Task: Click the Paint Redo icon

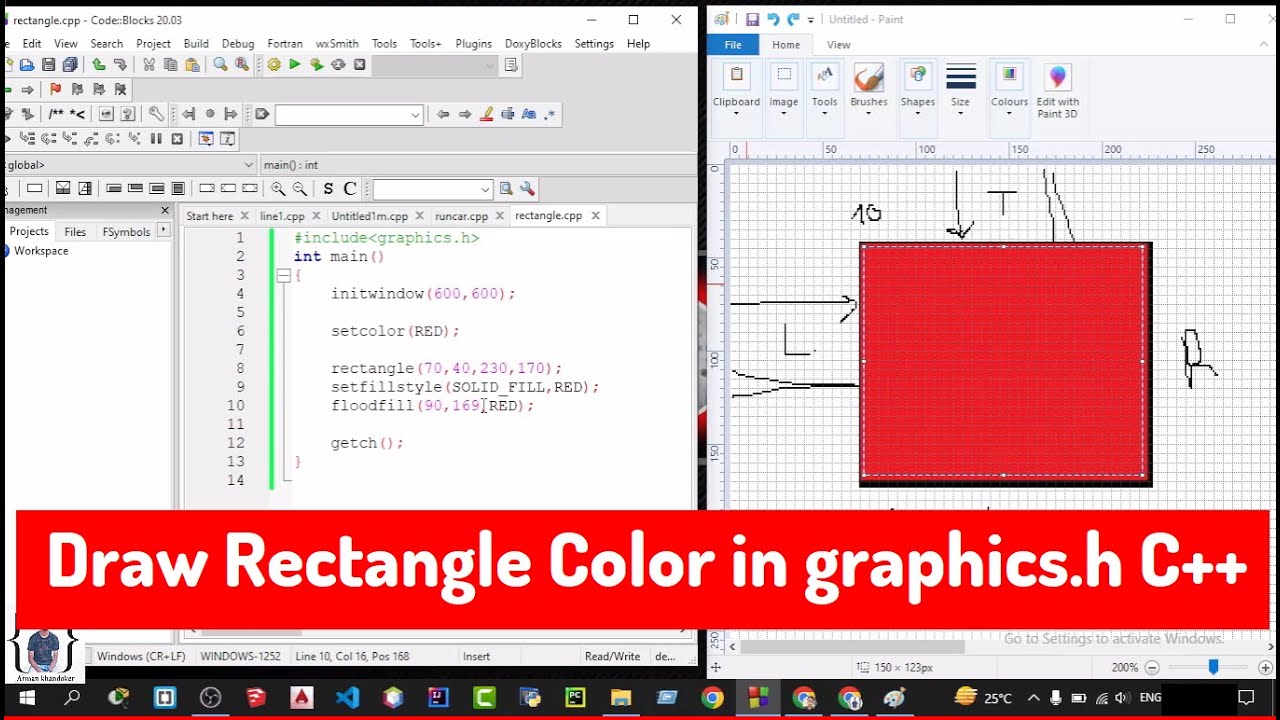Action: (793, 19)
